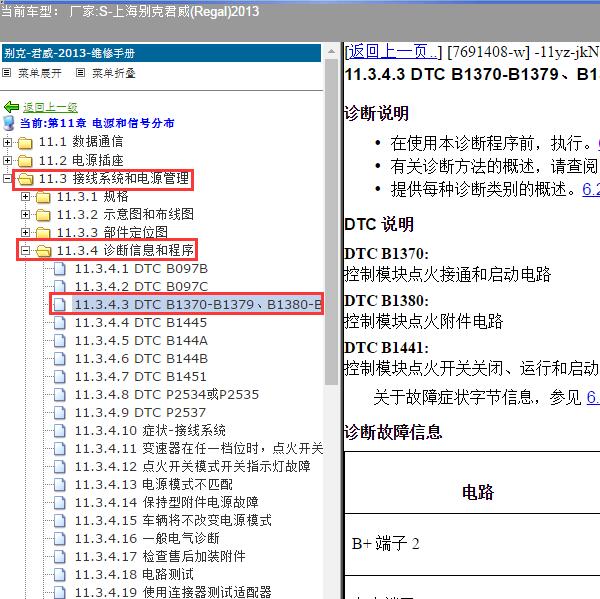
Task: Open 11.3.4.8 DTC P2534或P2535 page
Action: 167,395
